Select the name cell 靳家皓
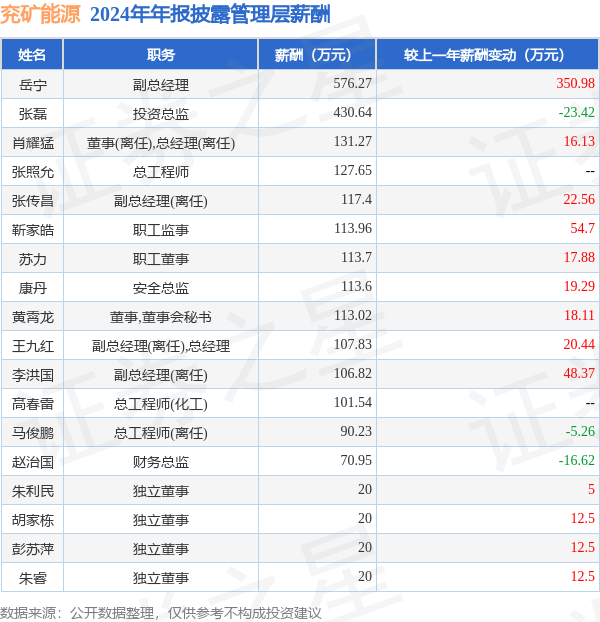Image resolution: width=600 pixels, height=622 pixels. [x=33, y=230]
